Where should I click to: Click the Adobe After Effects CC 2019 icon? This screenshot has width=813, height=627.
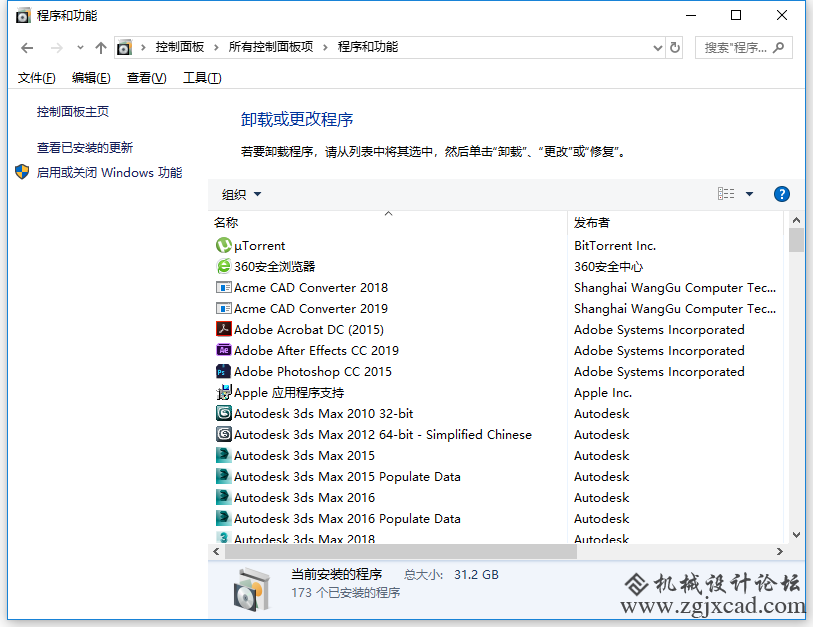click(x=223, y=351)
